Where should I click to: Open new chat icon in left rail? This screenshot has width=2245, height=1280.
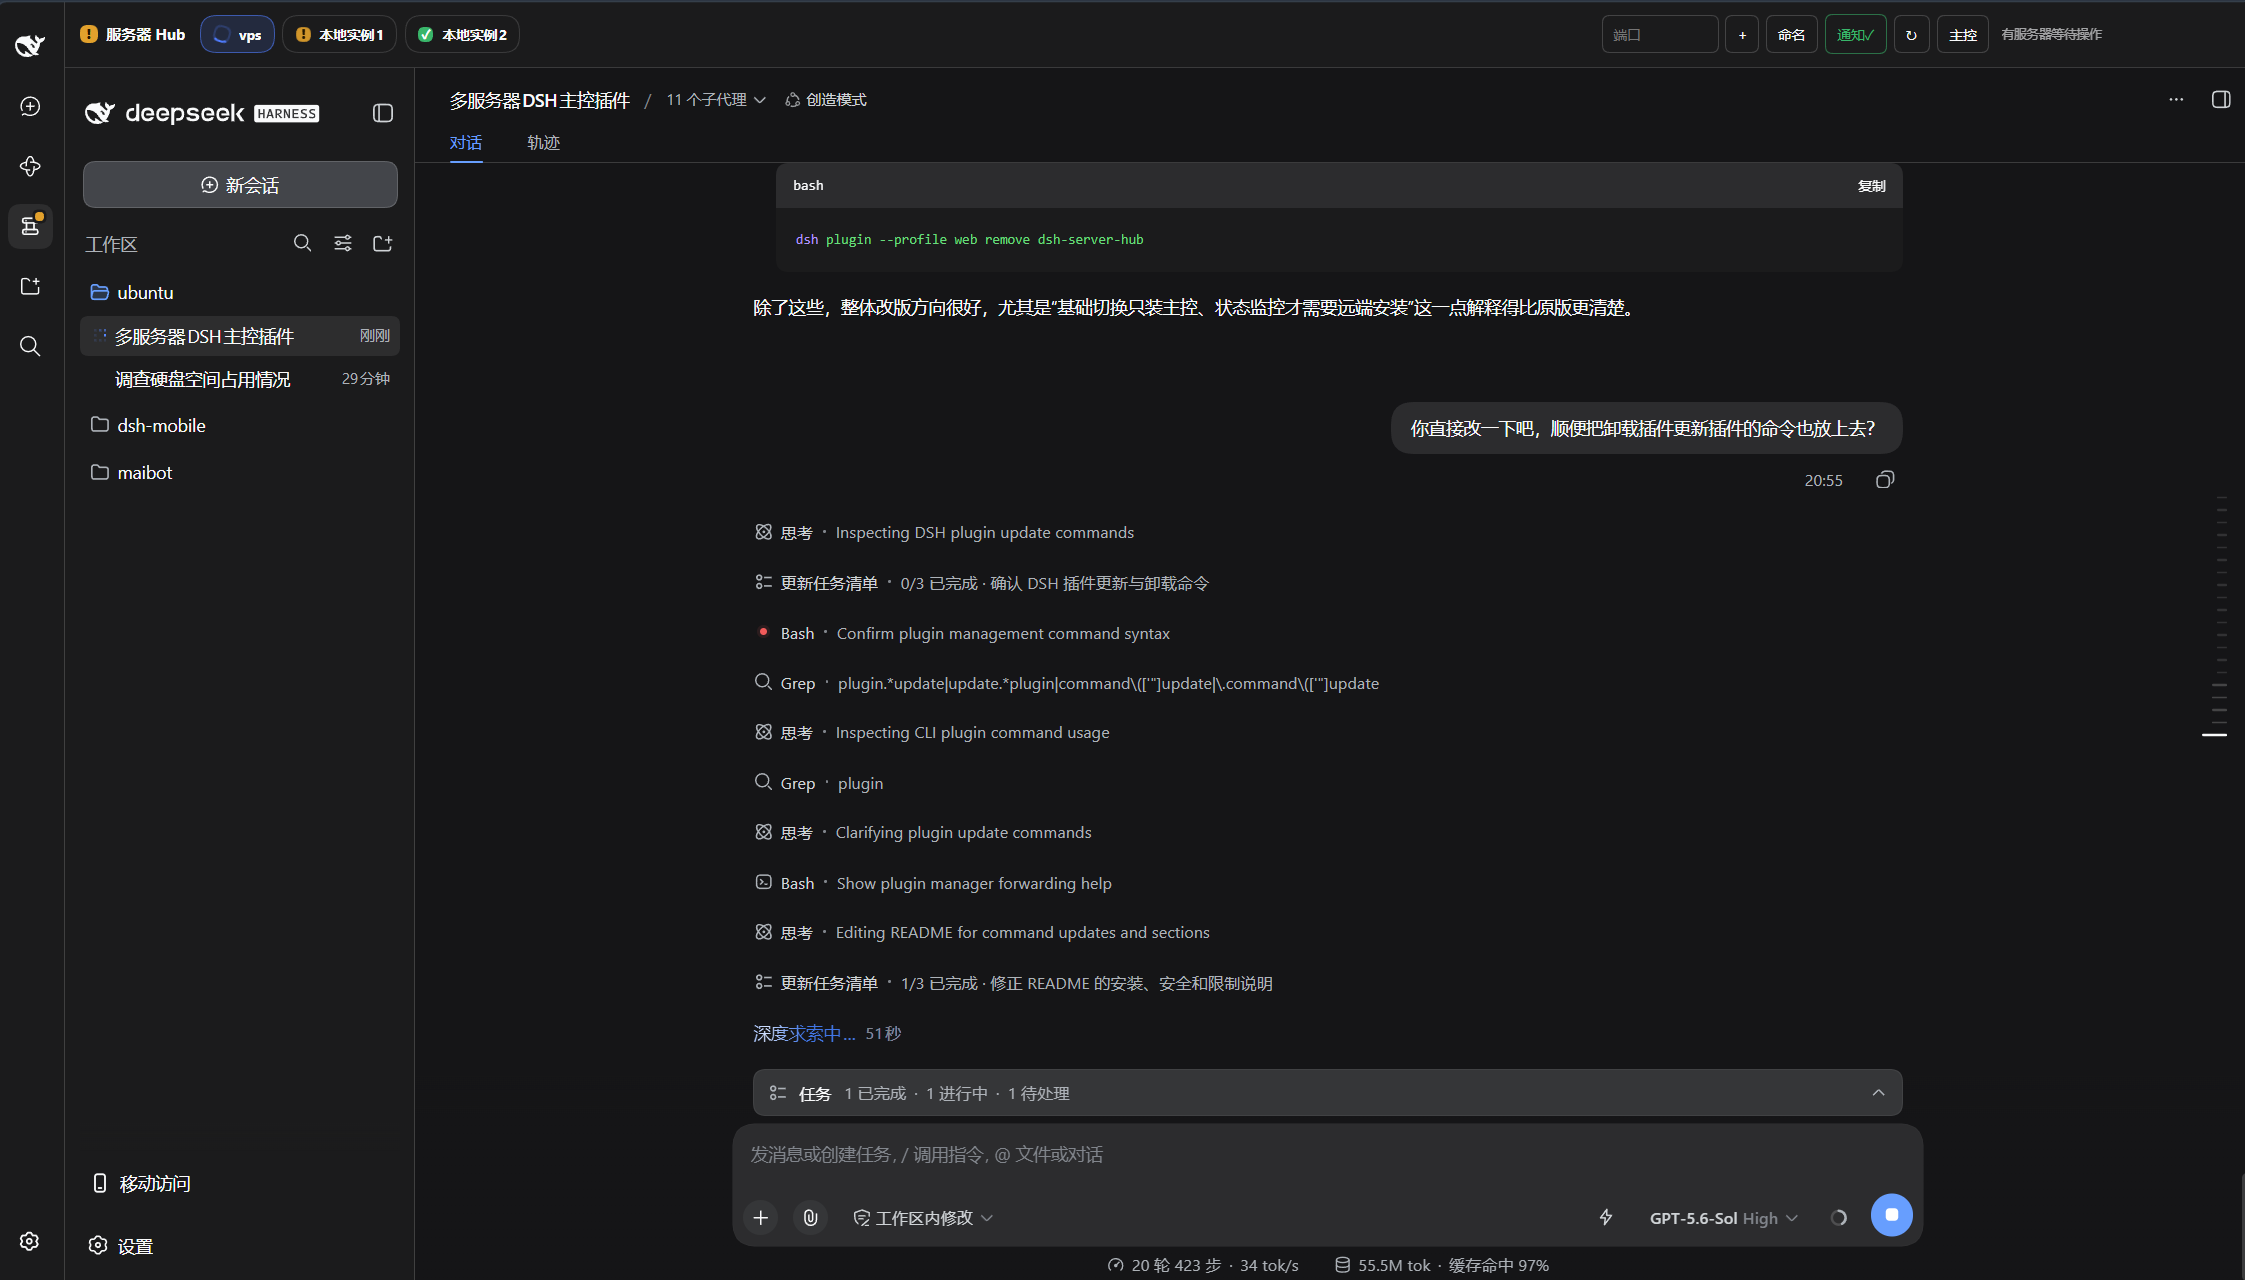[30, 106]
